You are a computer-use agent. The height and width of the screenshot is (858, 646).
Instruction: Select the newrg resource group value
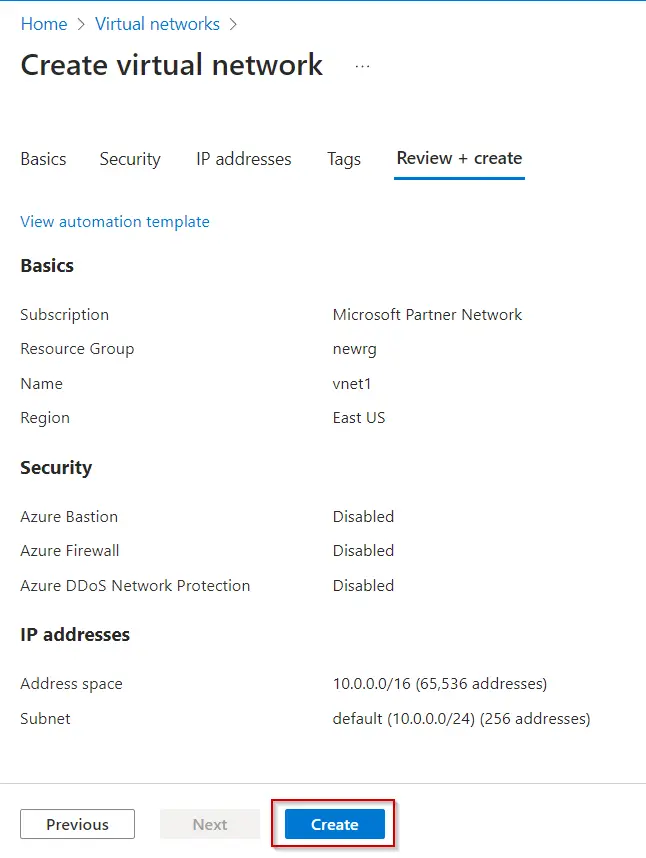click(x=357, y=349)
